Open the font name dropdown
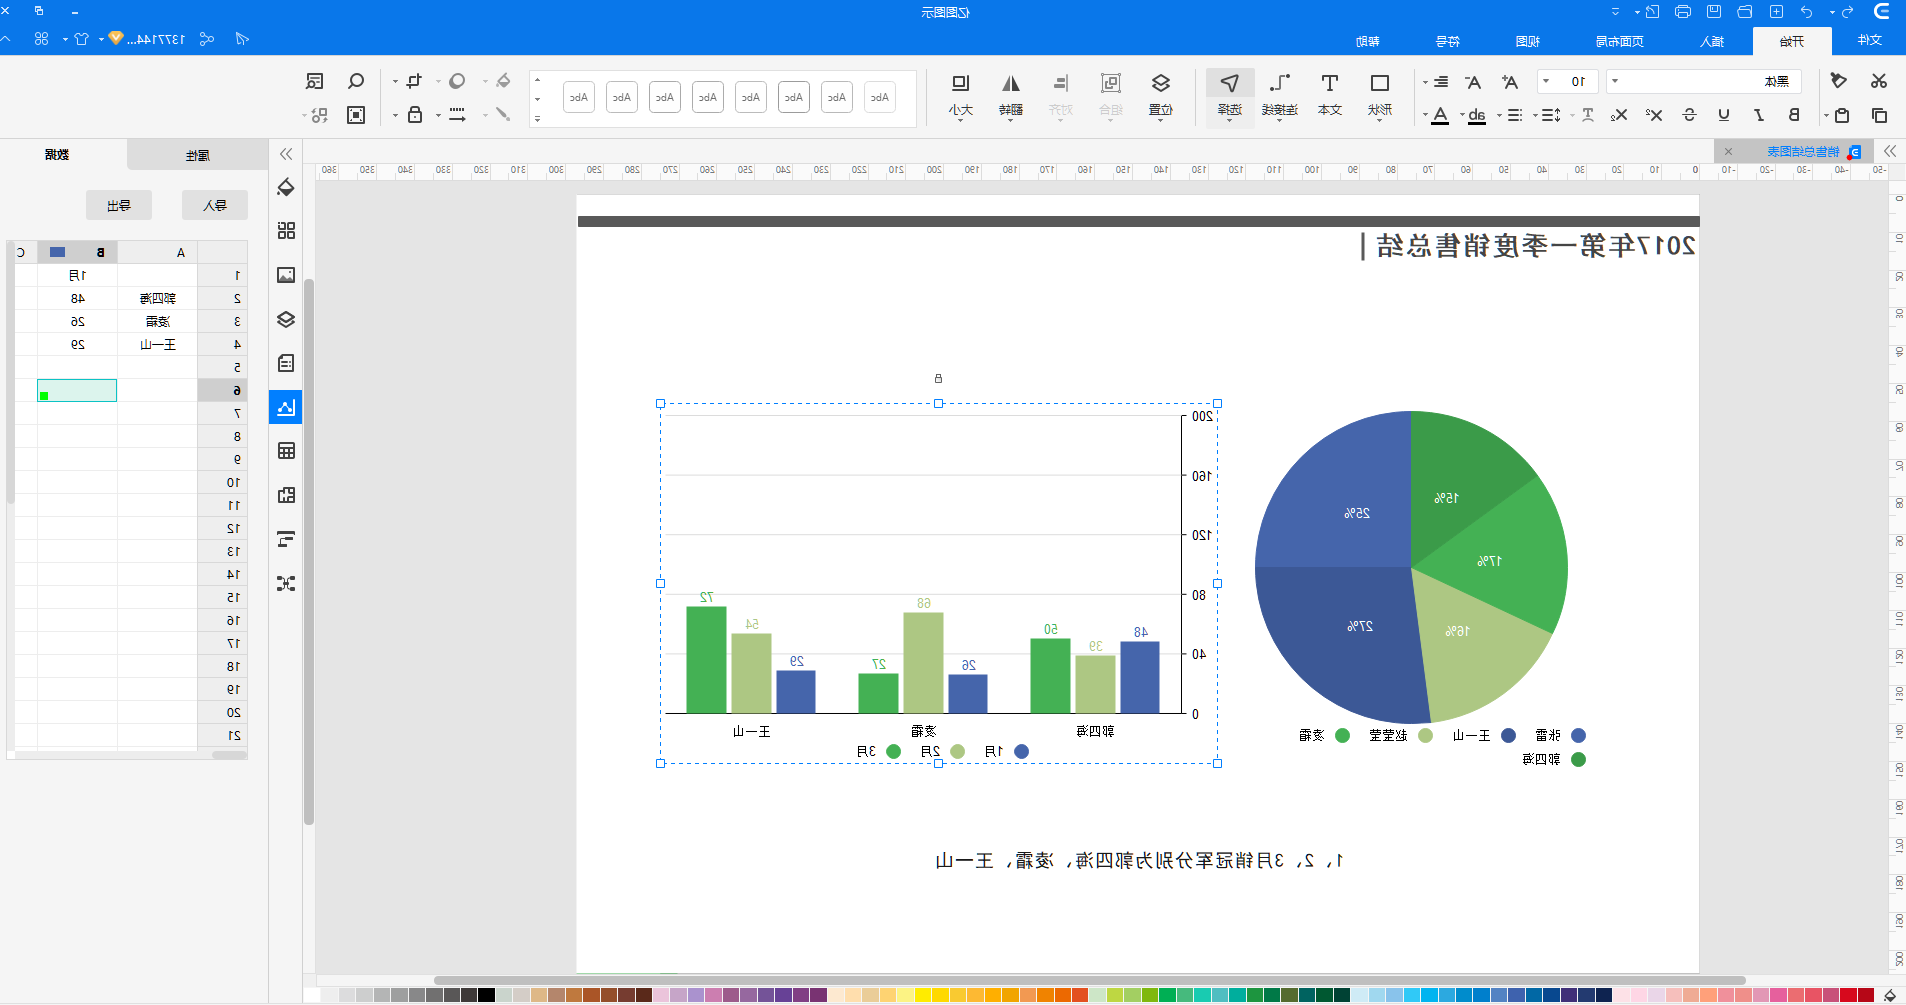1906x1005 pixels. (1615, 82)
